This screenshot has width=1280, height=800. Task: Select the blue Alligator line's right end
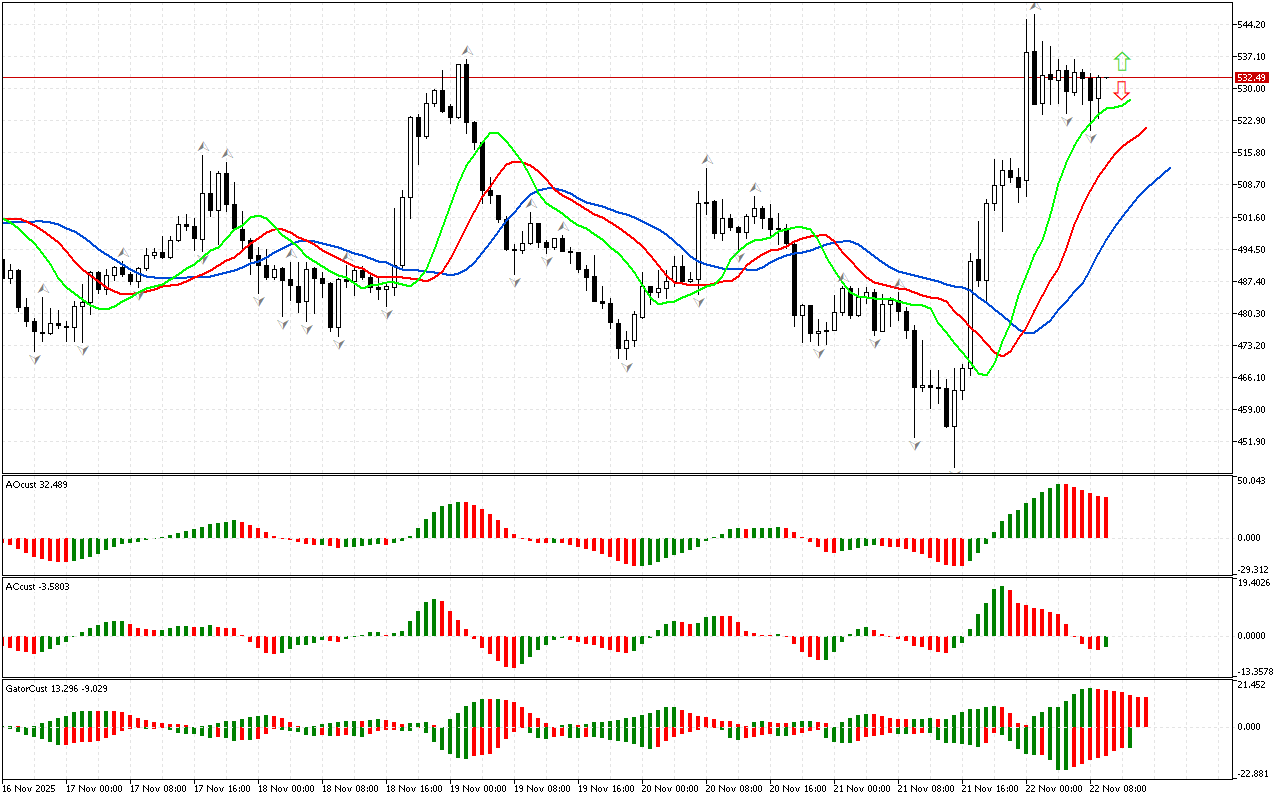[1168, 169]
